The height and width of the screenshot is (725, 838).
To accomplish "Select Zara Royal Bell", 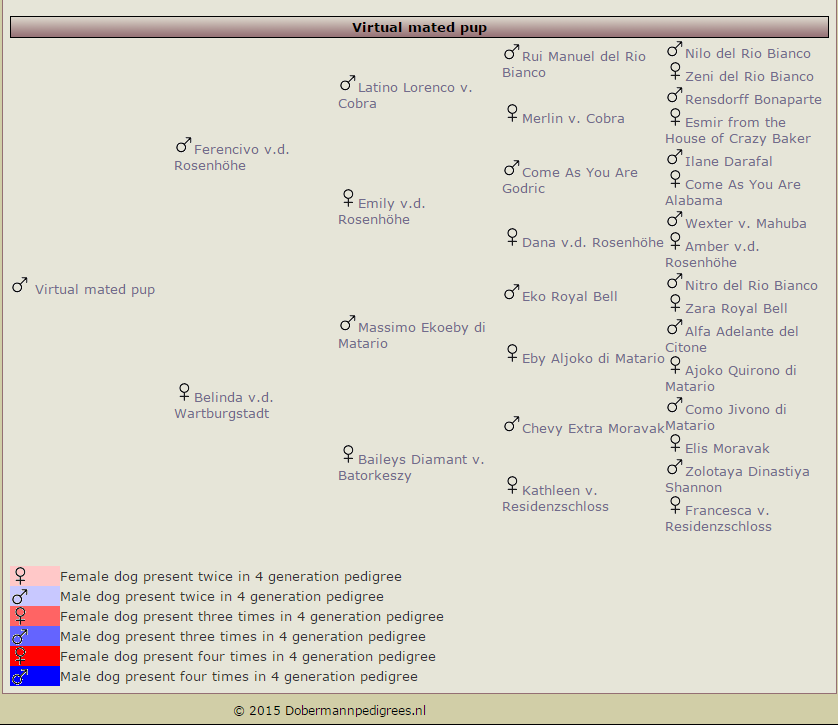I will [736, 308].
